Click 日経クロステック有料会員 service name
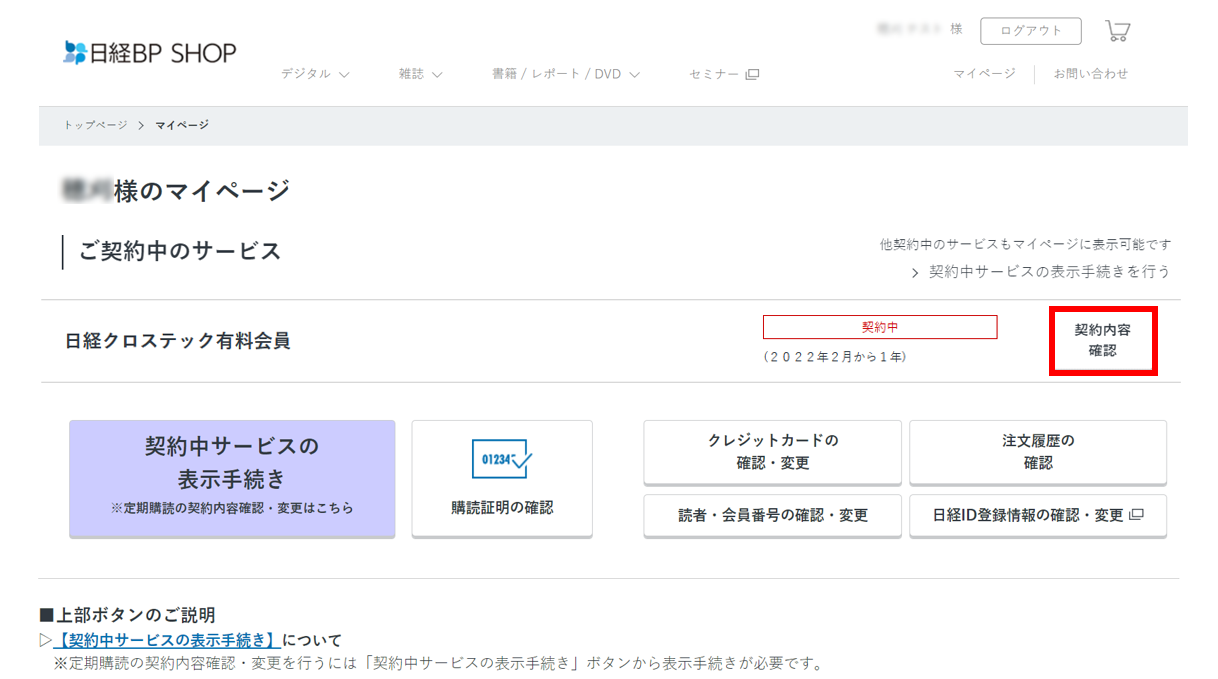This screenshot has width=1218, height=679. pos(178,341)
